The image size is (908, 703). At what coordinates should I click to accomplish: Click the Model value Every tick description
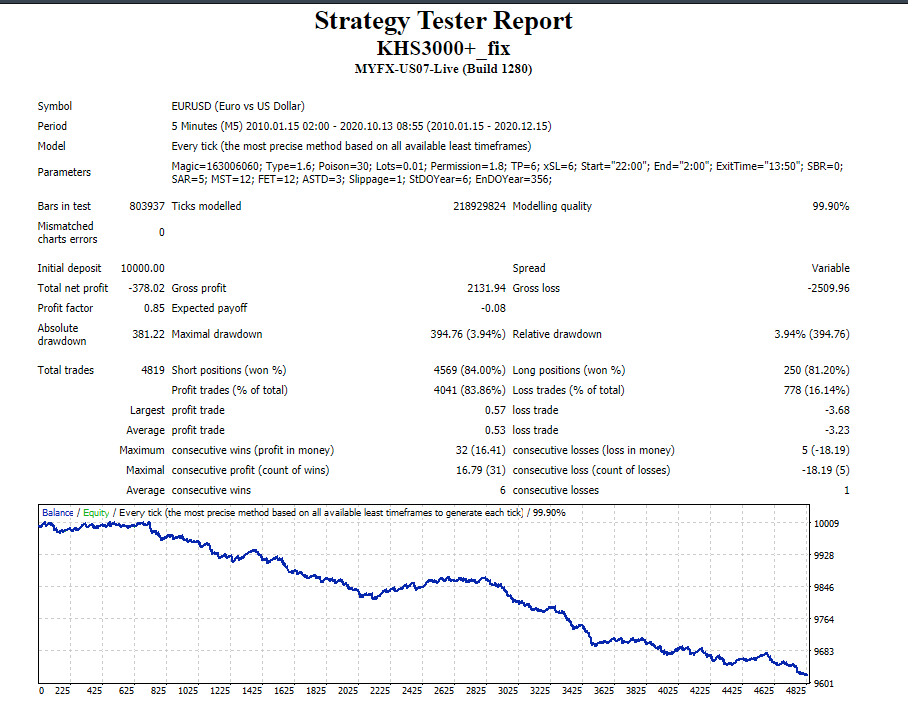click(x=352, y=146)
